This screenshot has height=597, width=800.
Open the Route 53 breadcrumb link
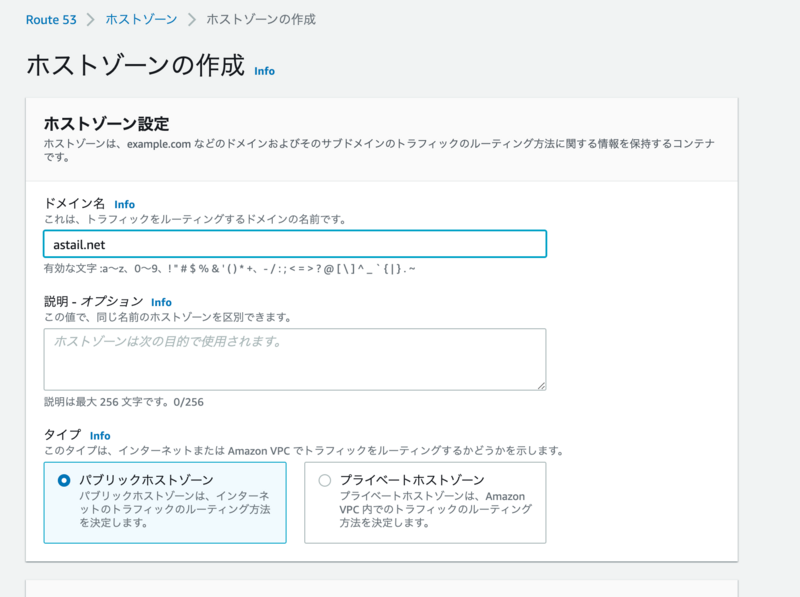pyautogui.click(x=51, y=20)
